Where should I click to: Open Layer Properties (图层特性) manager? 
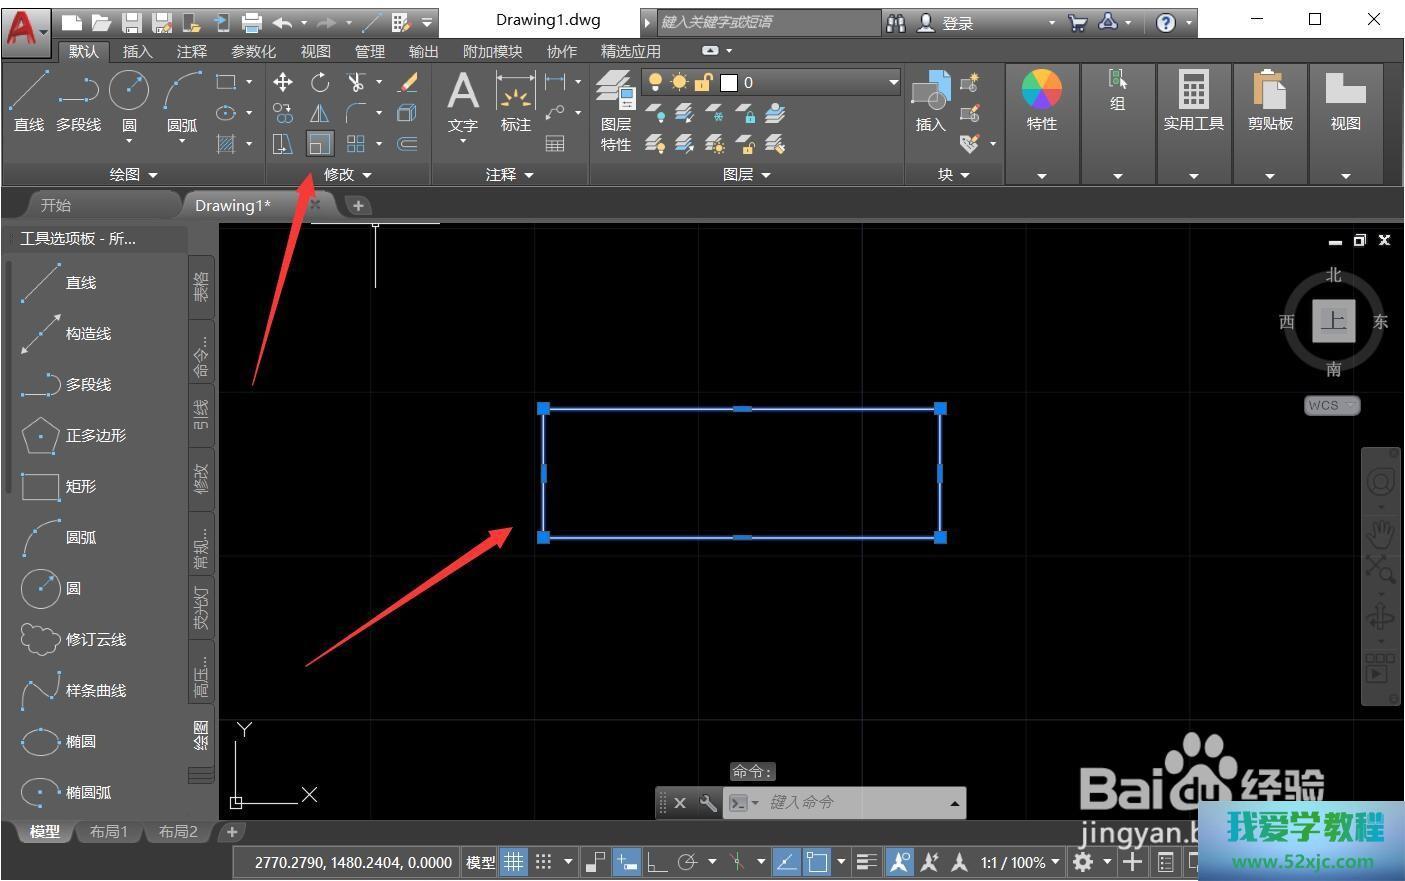click(x=616, y=110)
